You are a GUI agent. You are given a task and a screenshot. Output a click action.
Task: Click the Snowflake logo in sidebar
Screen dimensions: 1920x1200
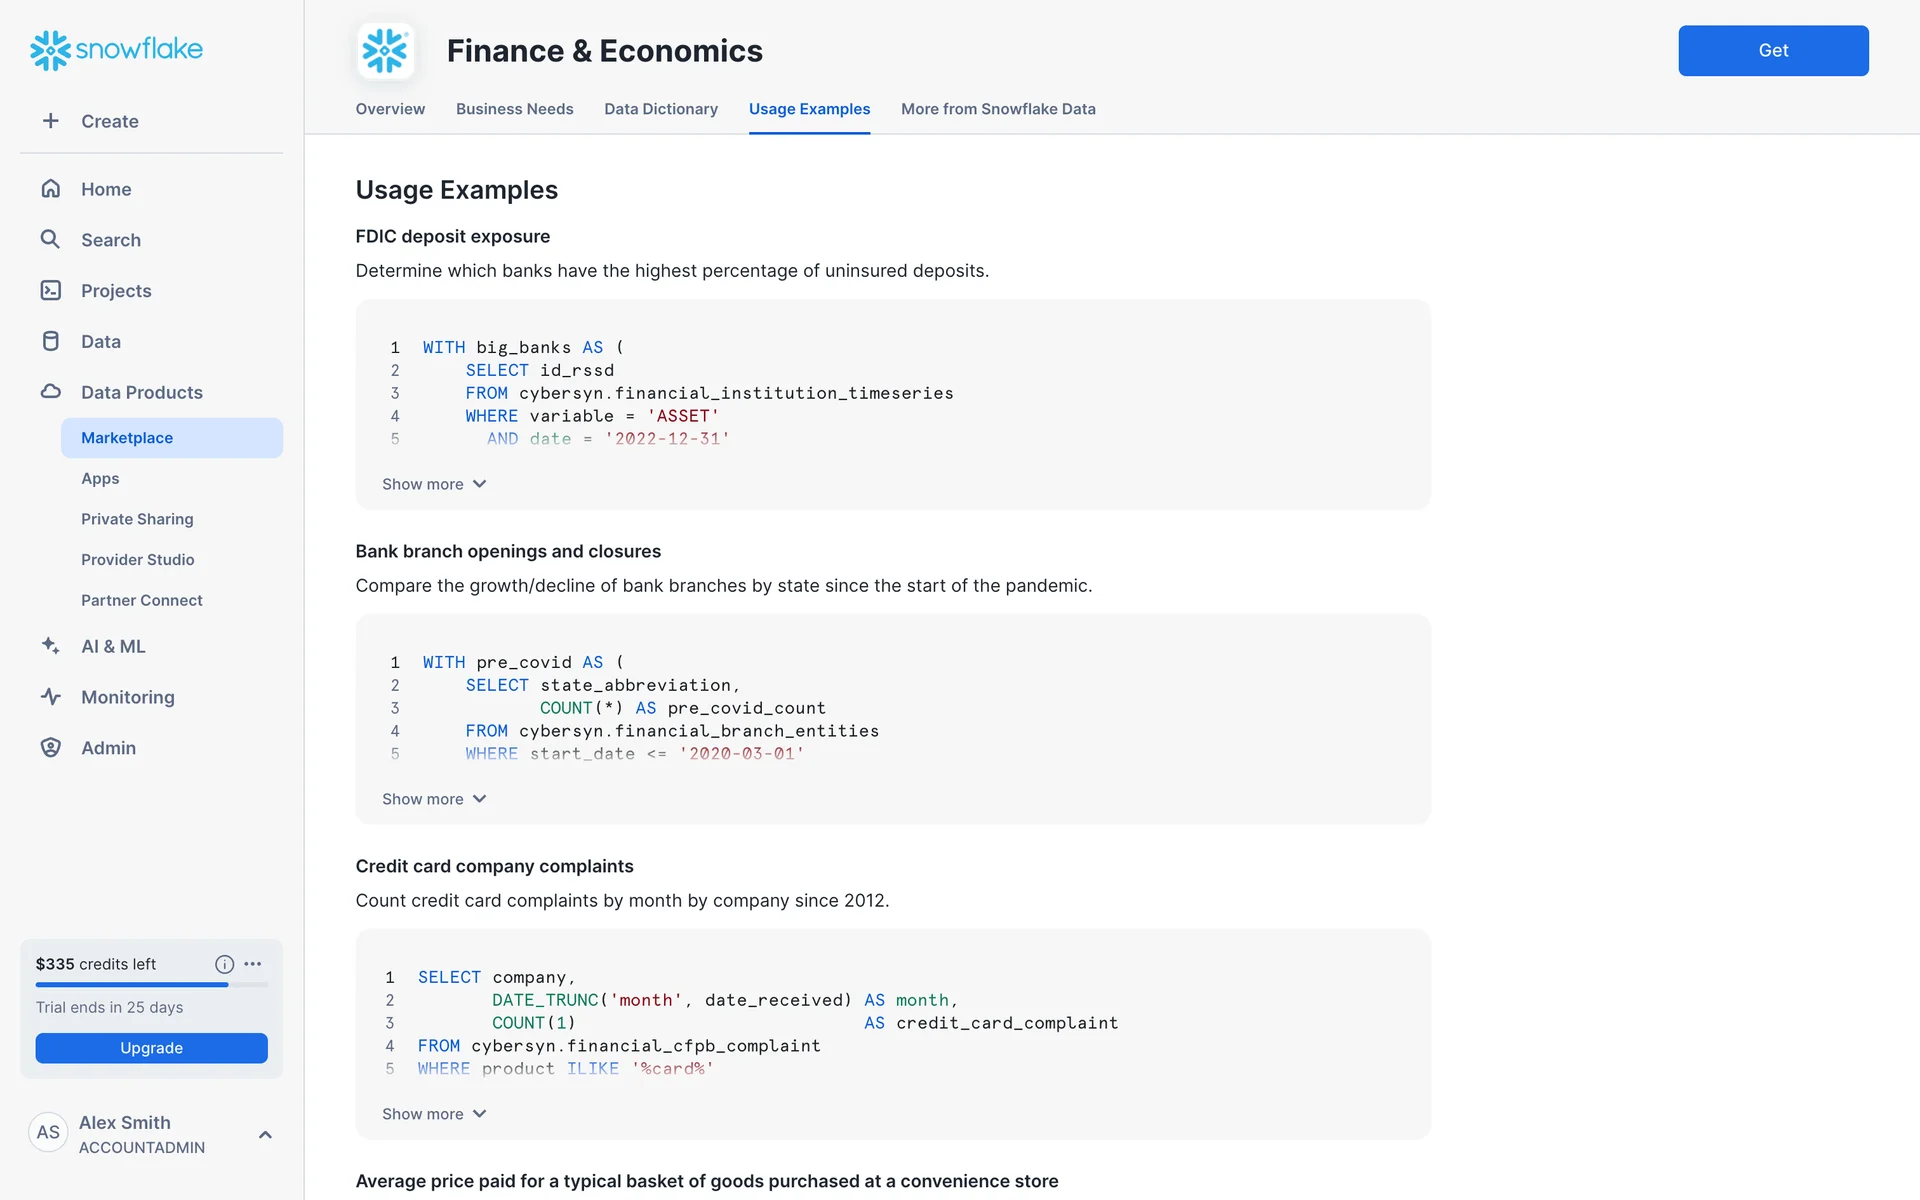click(x=116, y=49)
